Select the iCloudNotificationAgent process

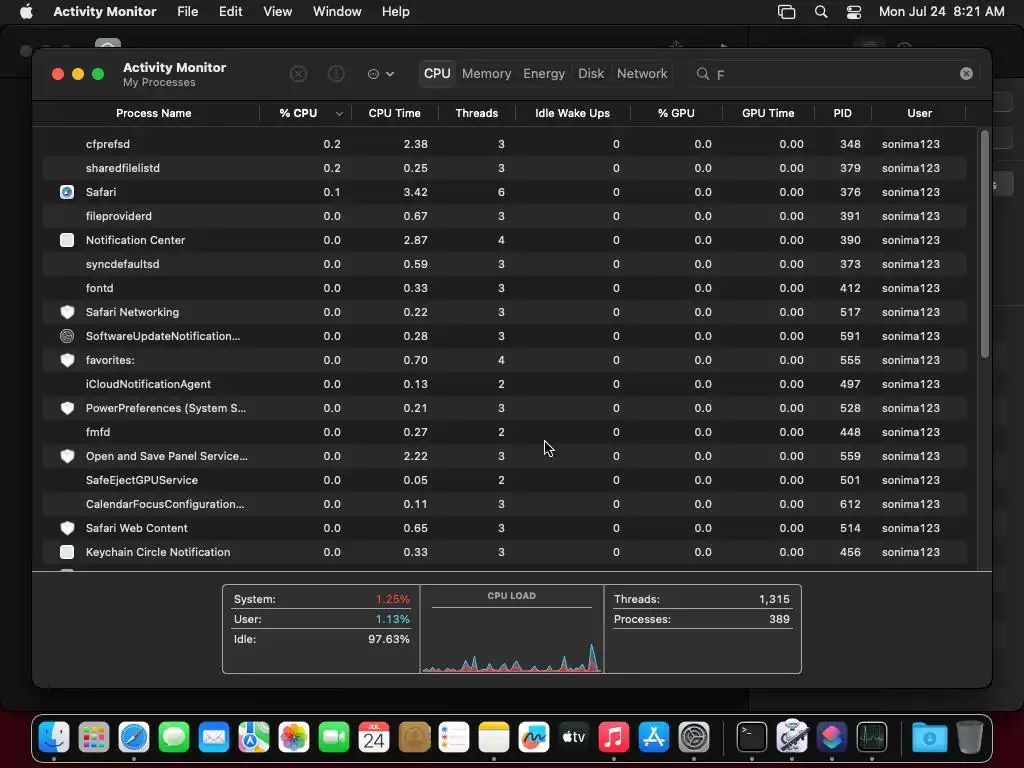point(504,384)
